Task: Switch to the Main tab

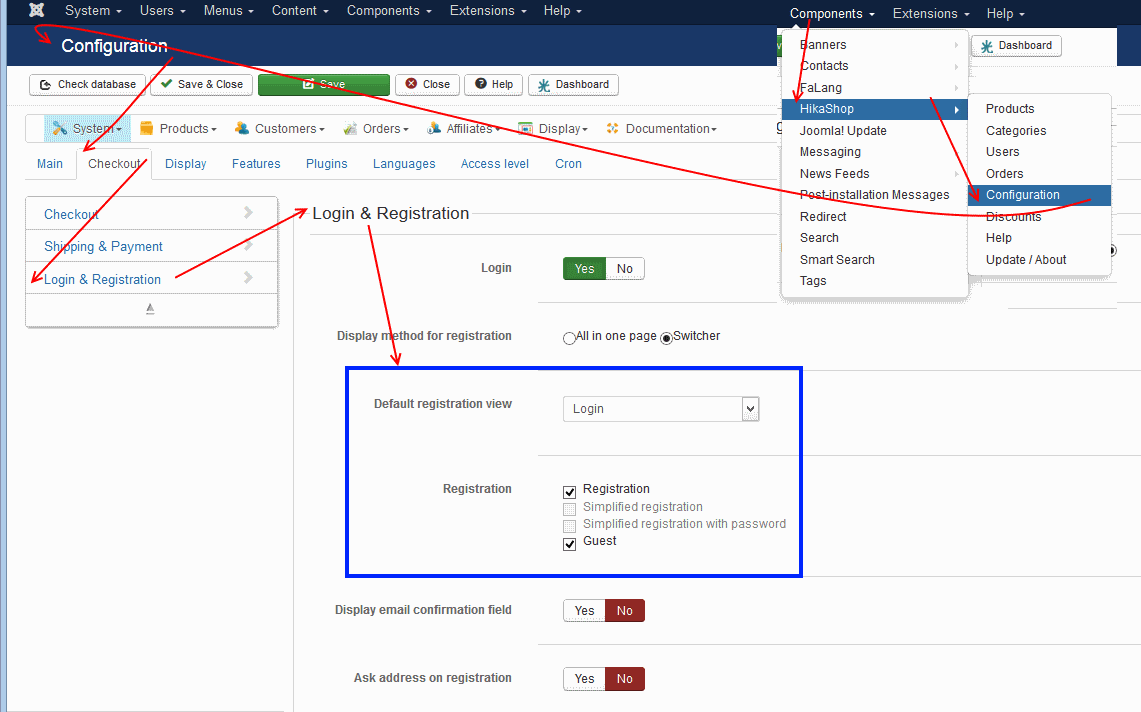Action: click(49, 164)
